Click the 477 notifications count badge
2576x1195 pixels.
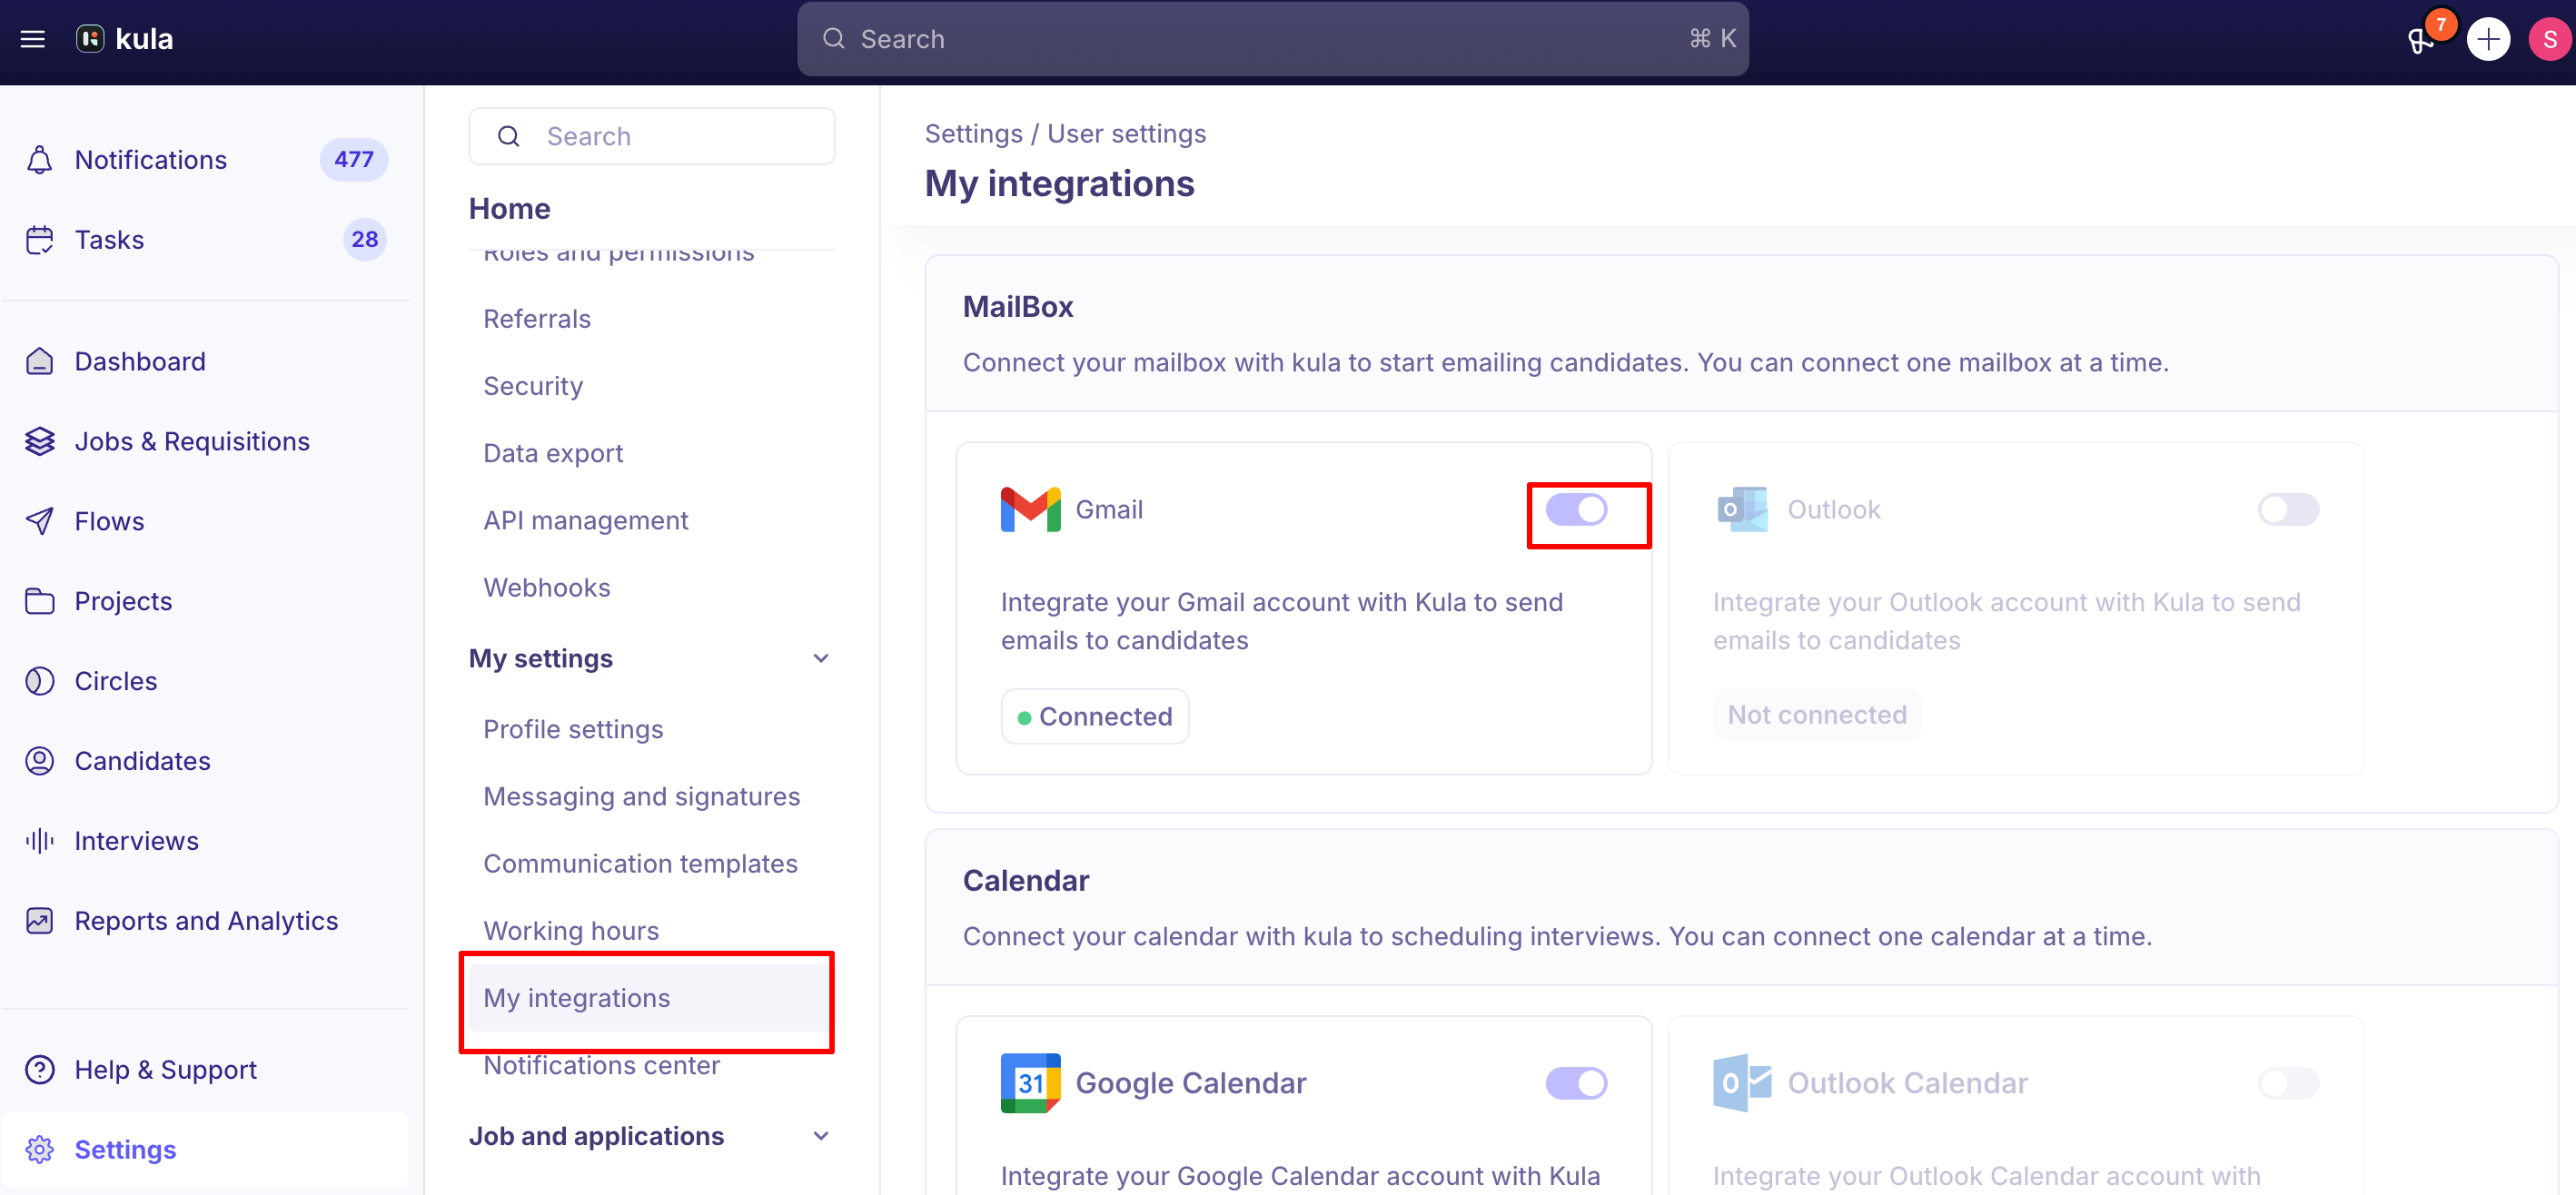click(x=354, y=160)
